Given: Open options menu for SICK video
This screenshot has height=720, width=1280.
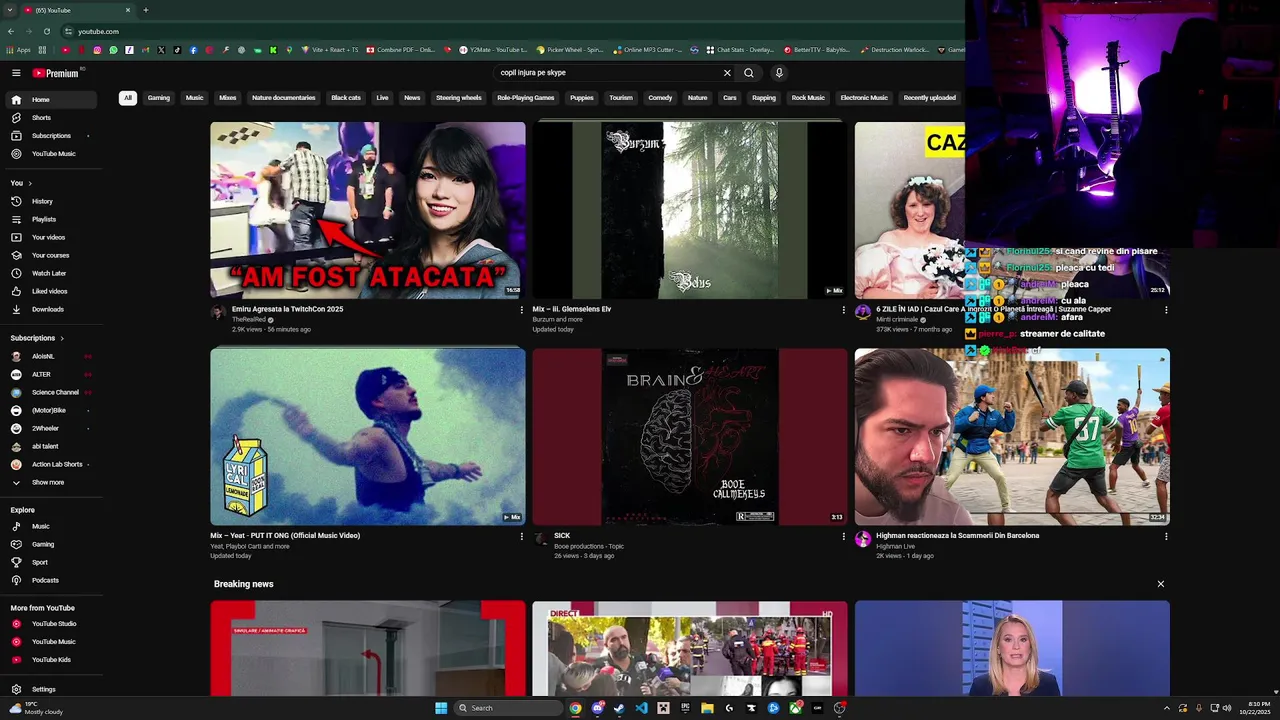Looking at the screenshot, I should [x=843, y=536].
